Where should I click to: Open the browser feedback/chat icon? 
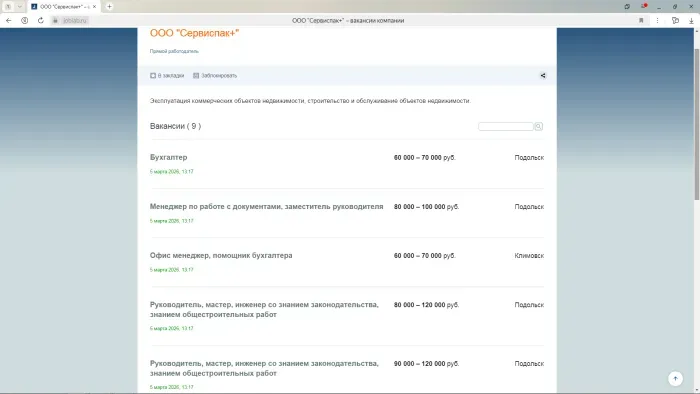click(x=675, y=21)
